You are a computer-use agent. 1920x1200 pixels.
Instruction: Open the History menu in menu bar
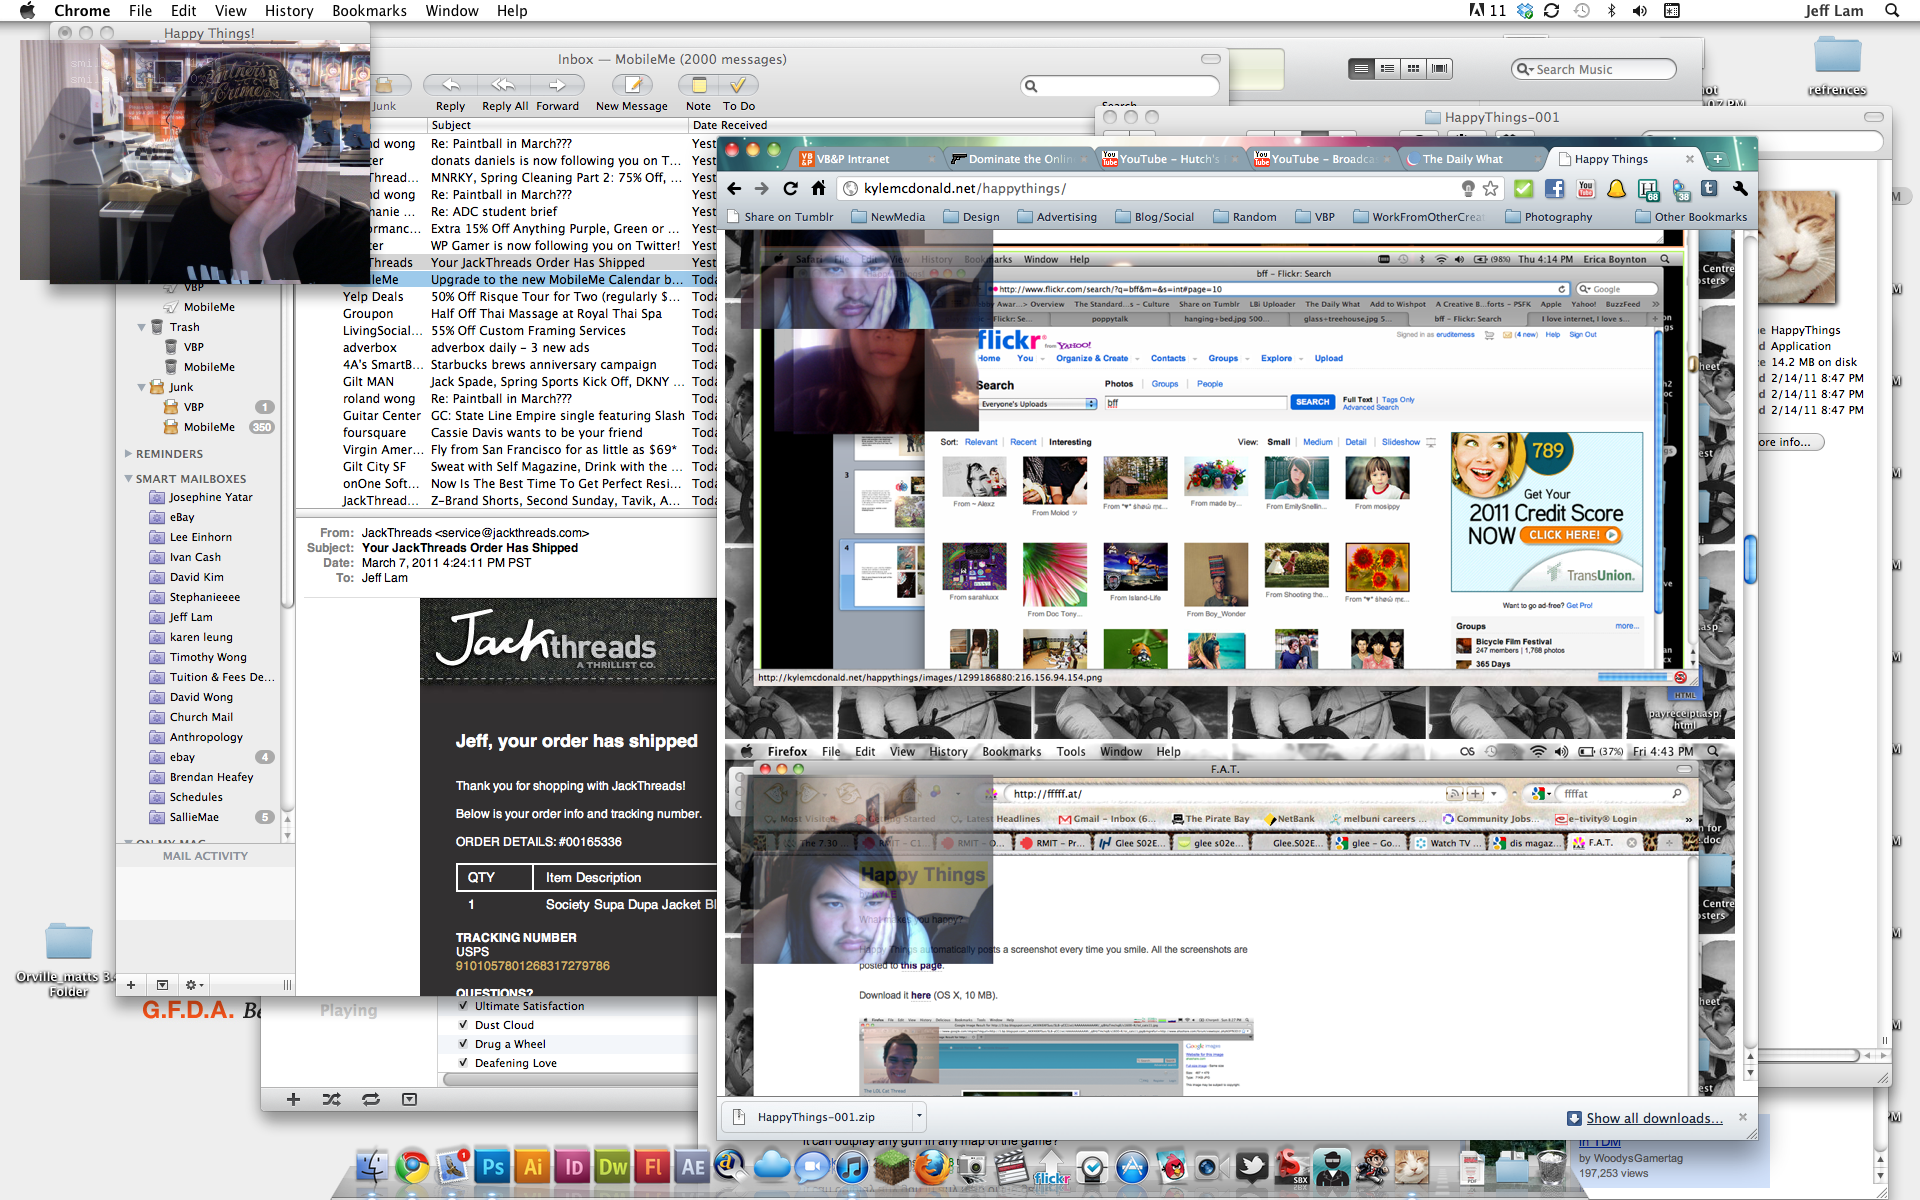click(x=289, y=10)
